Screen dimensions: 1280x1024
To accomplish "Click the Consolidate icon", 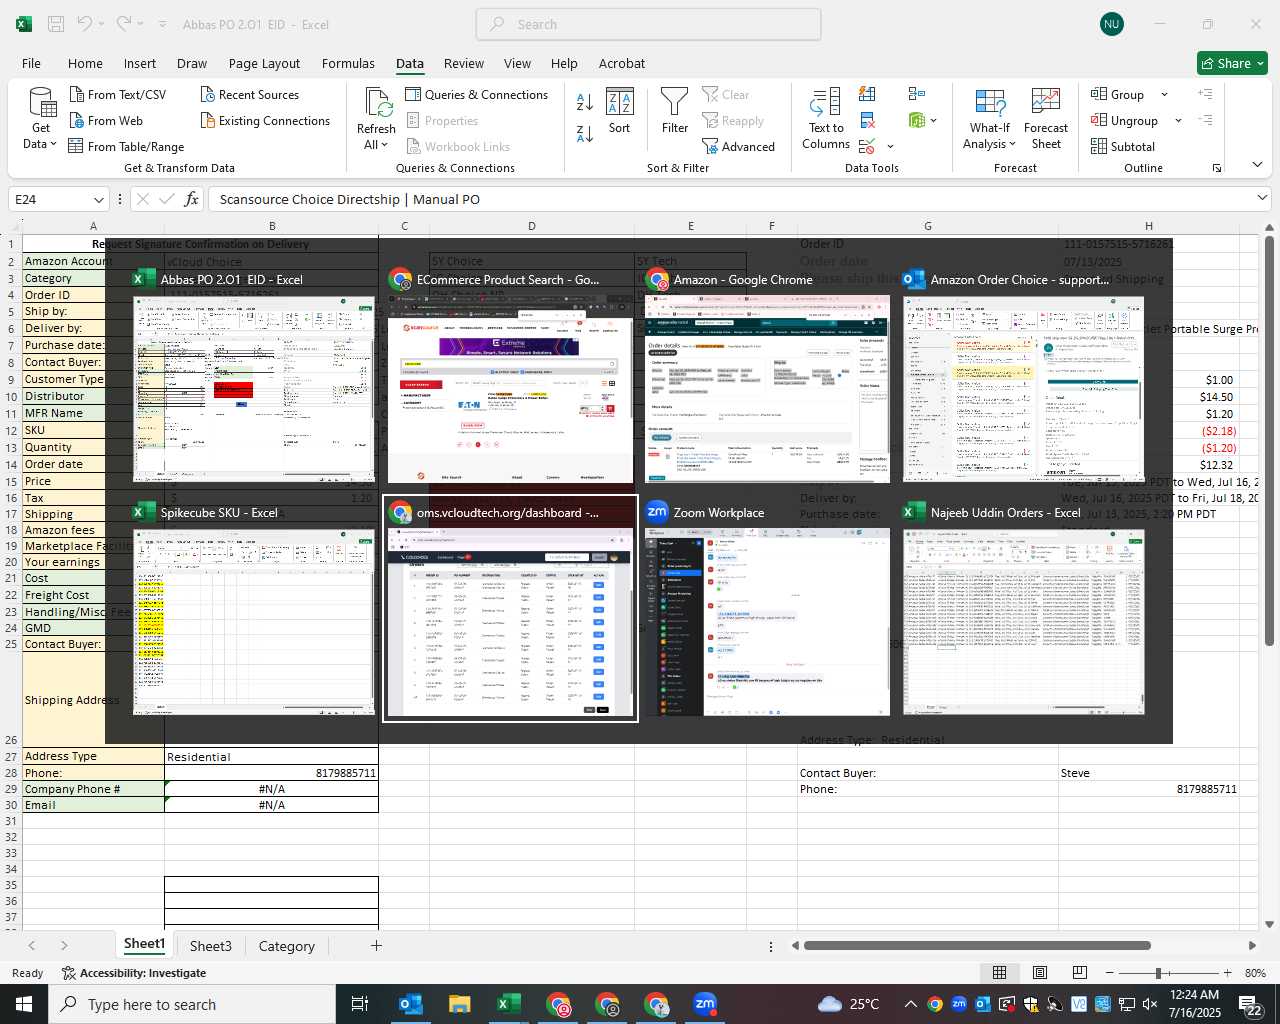I will [917, 94].
